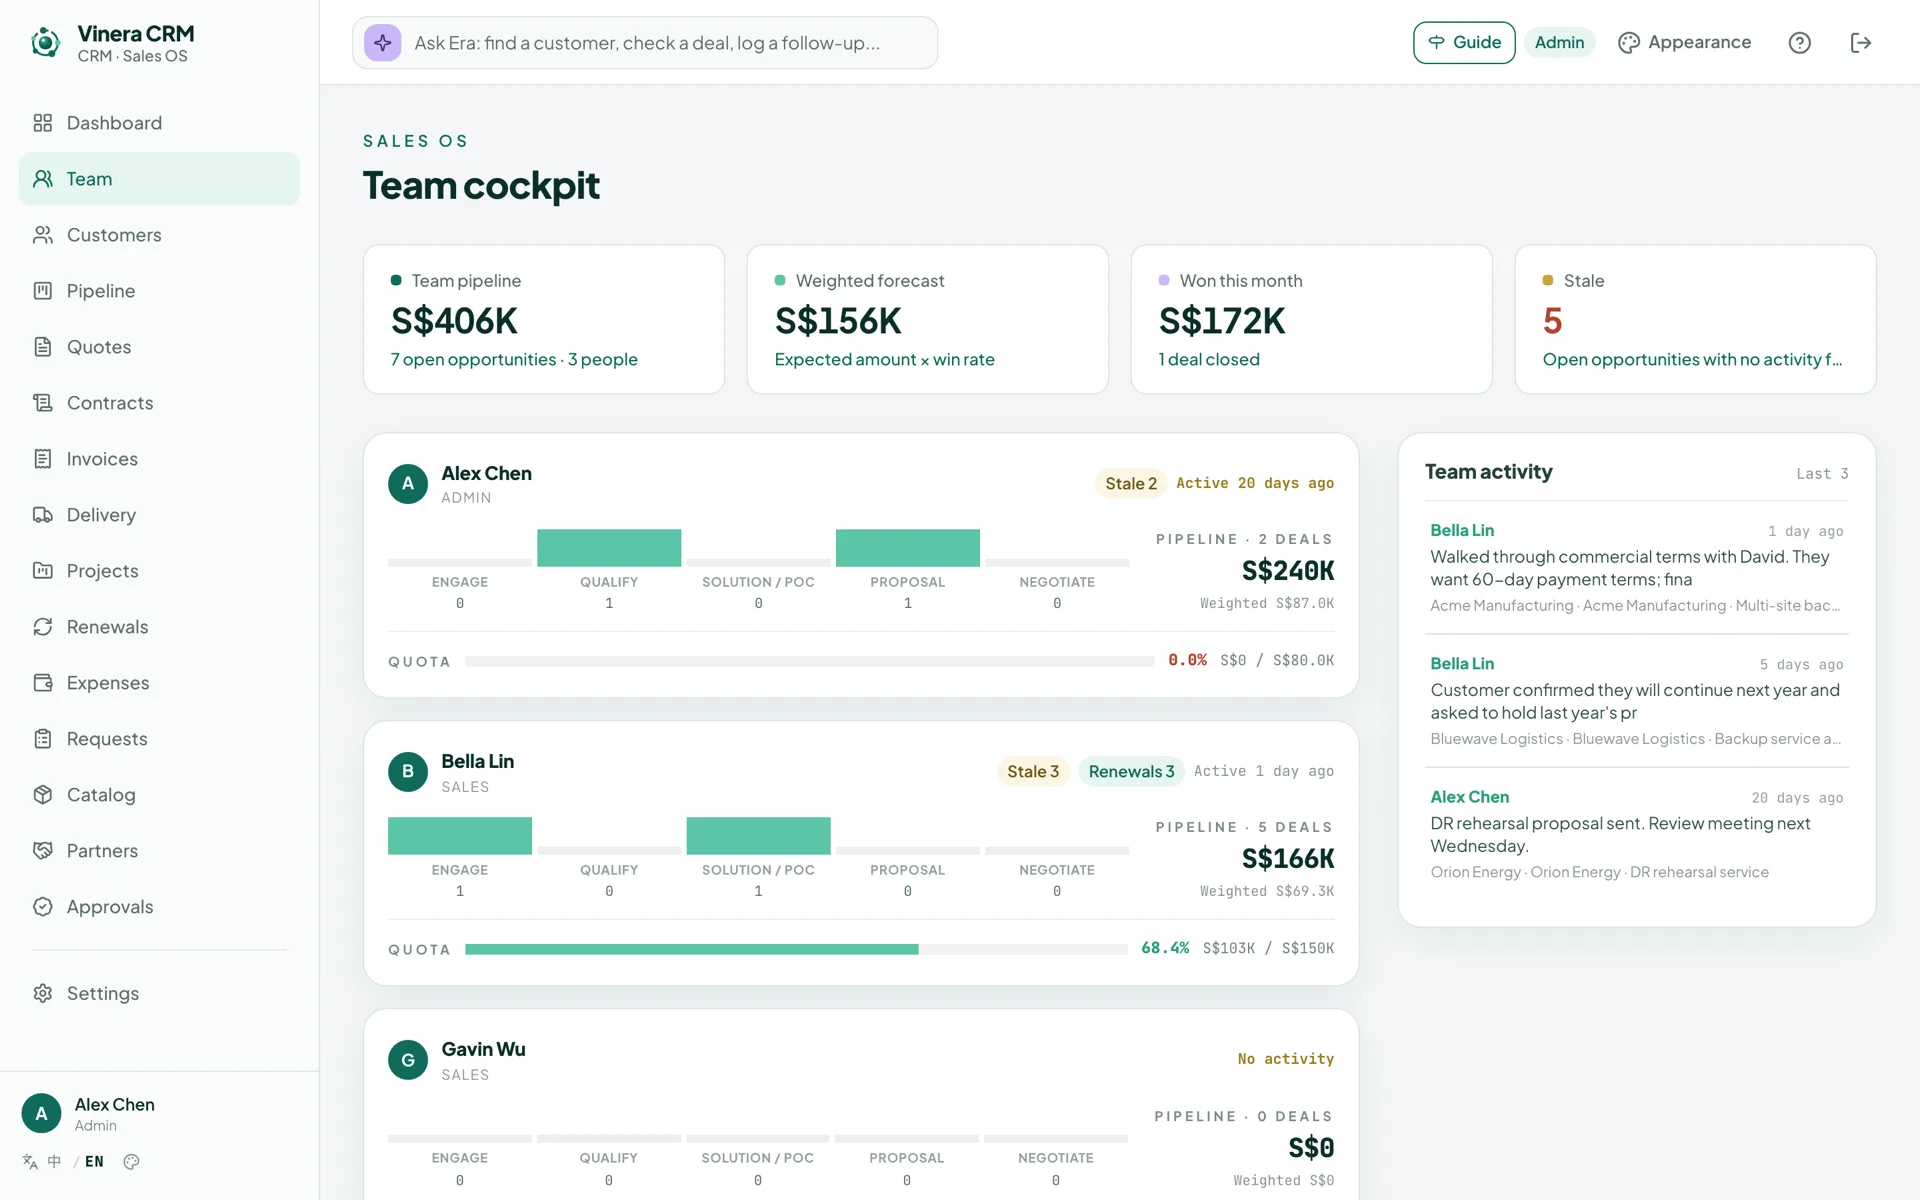Screen dimensions: 1920x1200
Task: Click the Delivery truck icon
Action: pyautogui.click(x=42, y=515)
